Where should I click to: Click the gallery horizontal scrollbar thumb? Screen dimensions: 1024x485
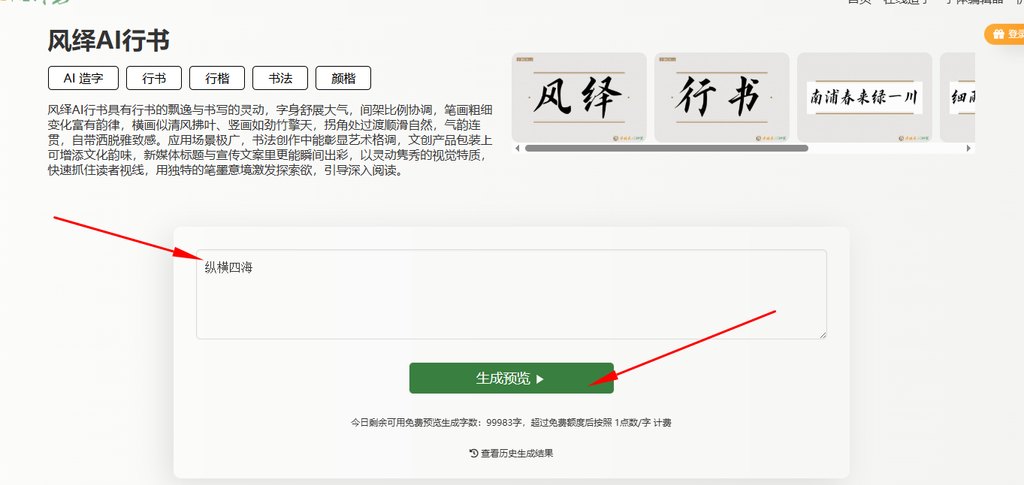pyautogui.click(x=666, y=148)
